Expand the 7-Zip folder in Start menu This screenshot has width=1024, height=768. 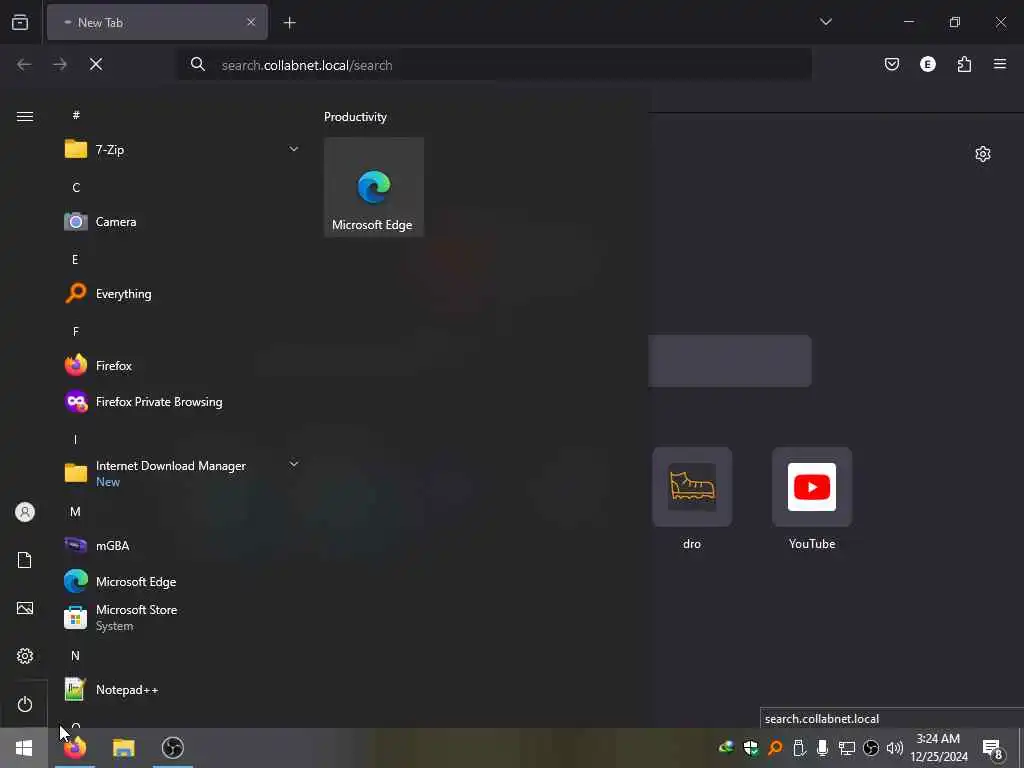click(182, 150)
